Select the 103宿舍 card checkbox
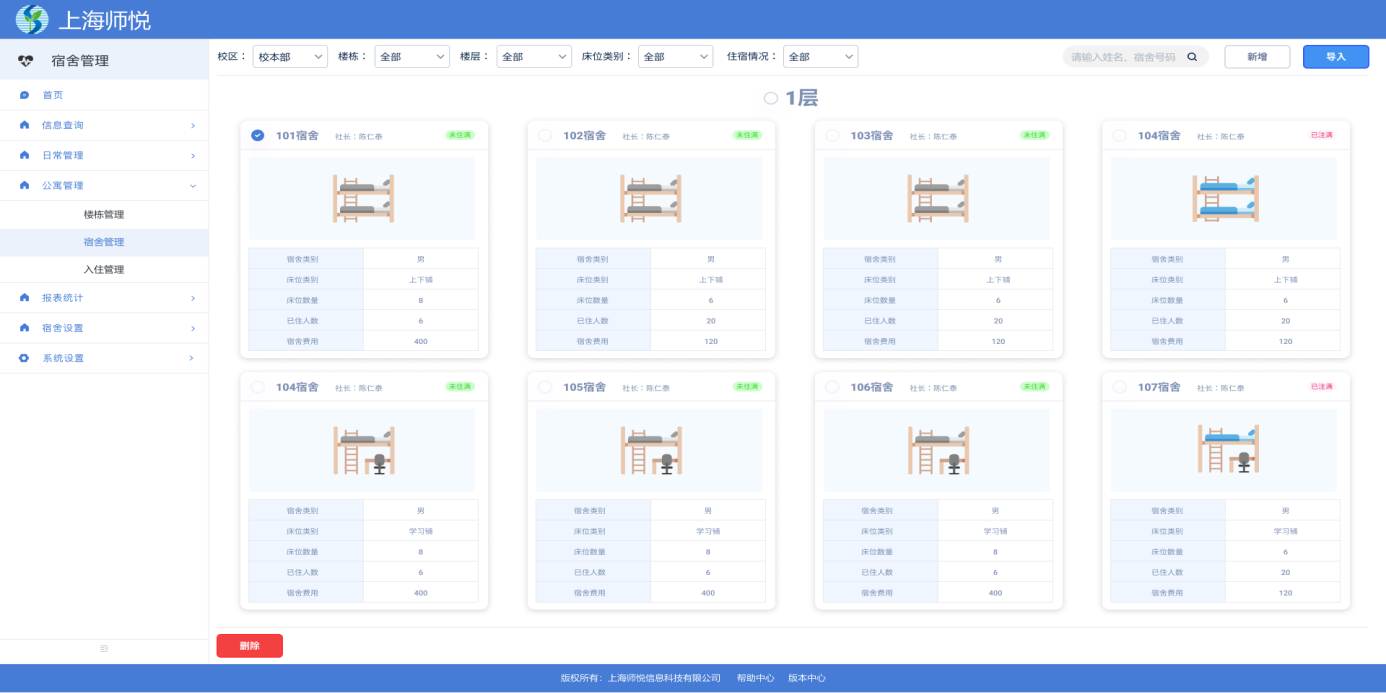 point(832,135)
